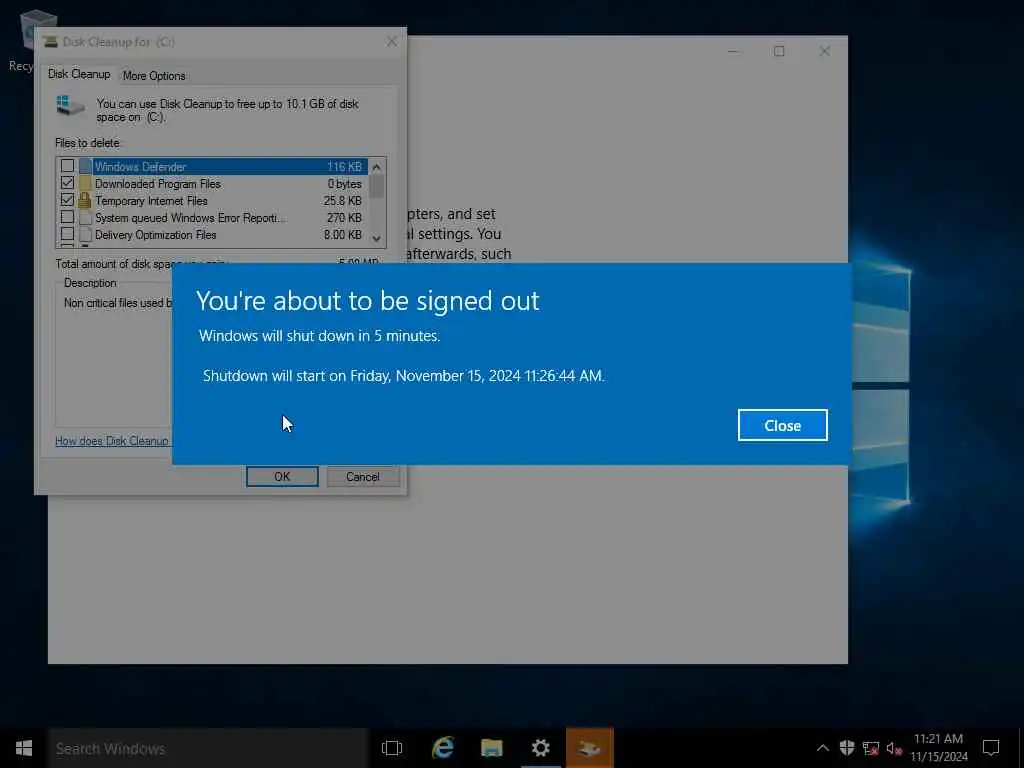
Task: Click the Downloaded Program Files folder icon
Action: pyautogui.click(x=85, y=183)
